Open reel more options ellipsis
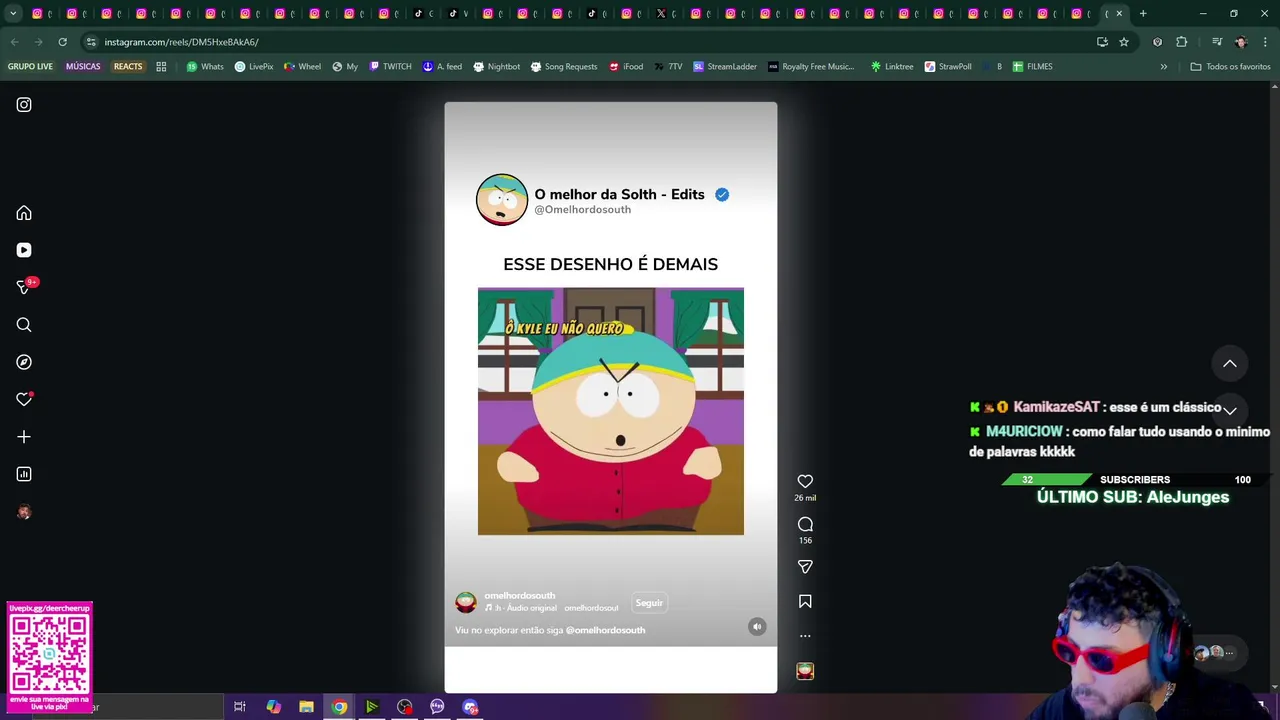The width and height of the screenshot is (1280, 720). 805,636
